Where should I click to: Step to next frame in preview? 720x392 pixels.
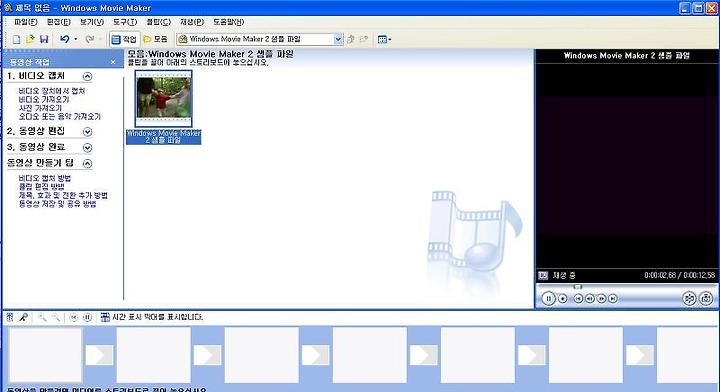pyautogui.click(x=601, y=299)
